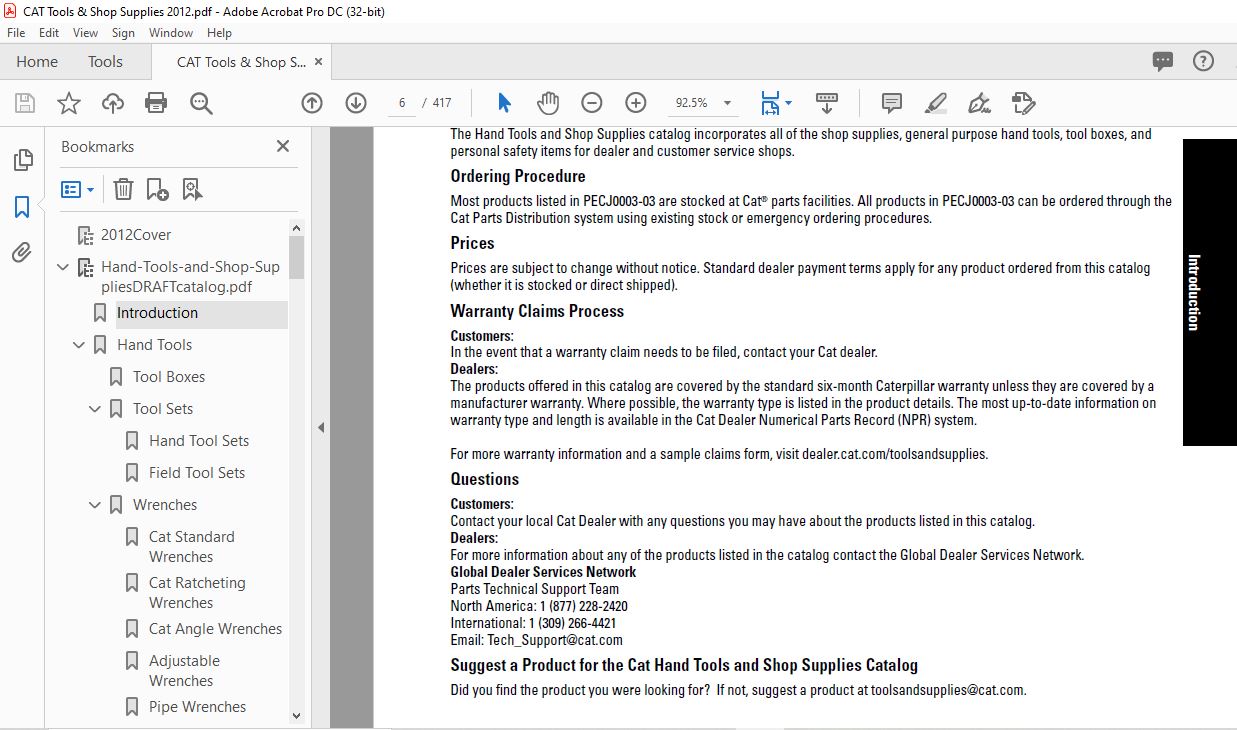Toggle the scrolling read mode icon

(x=827, y=103)
